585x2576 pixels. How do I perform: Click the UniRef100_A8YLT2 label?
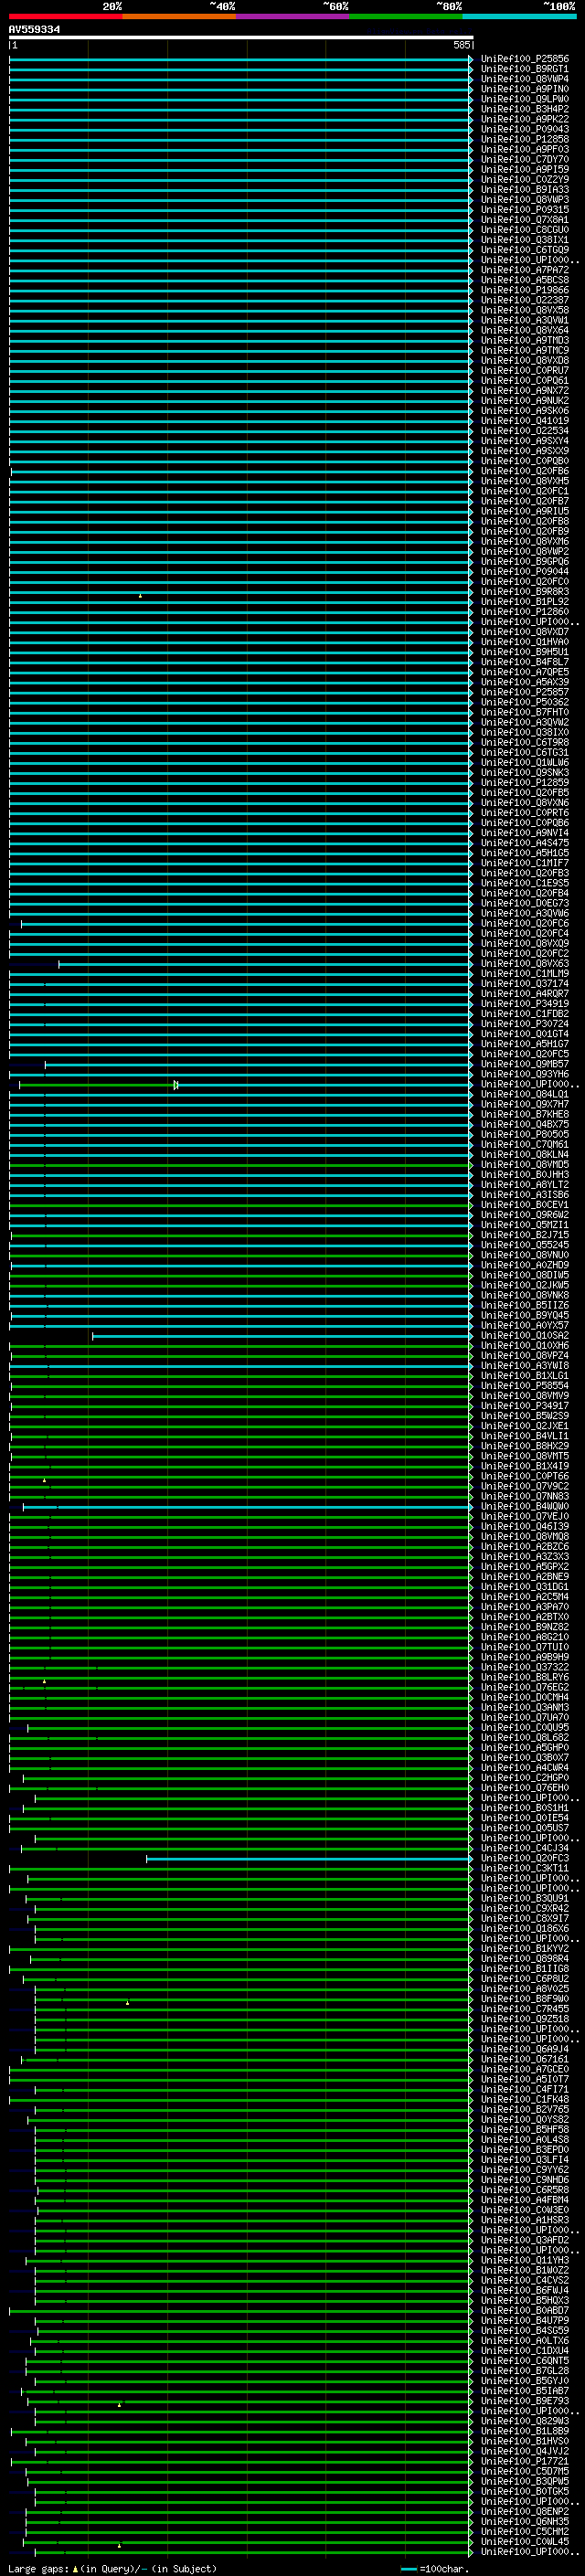tap(525, 1186)
